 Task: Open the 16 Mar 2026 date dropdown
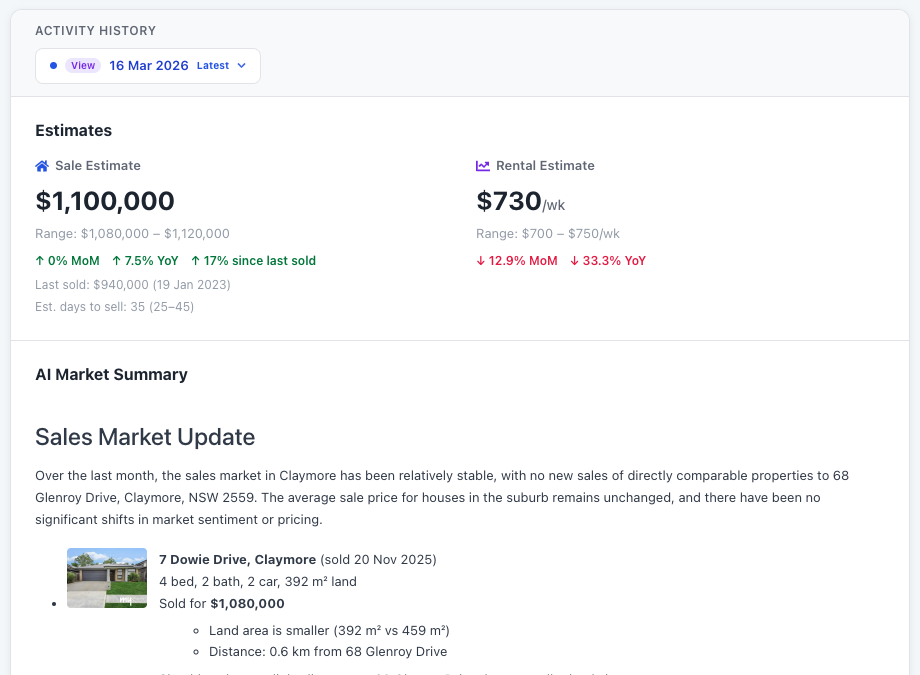(x=148, y=66)
